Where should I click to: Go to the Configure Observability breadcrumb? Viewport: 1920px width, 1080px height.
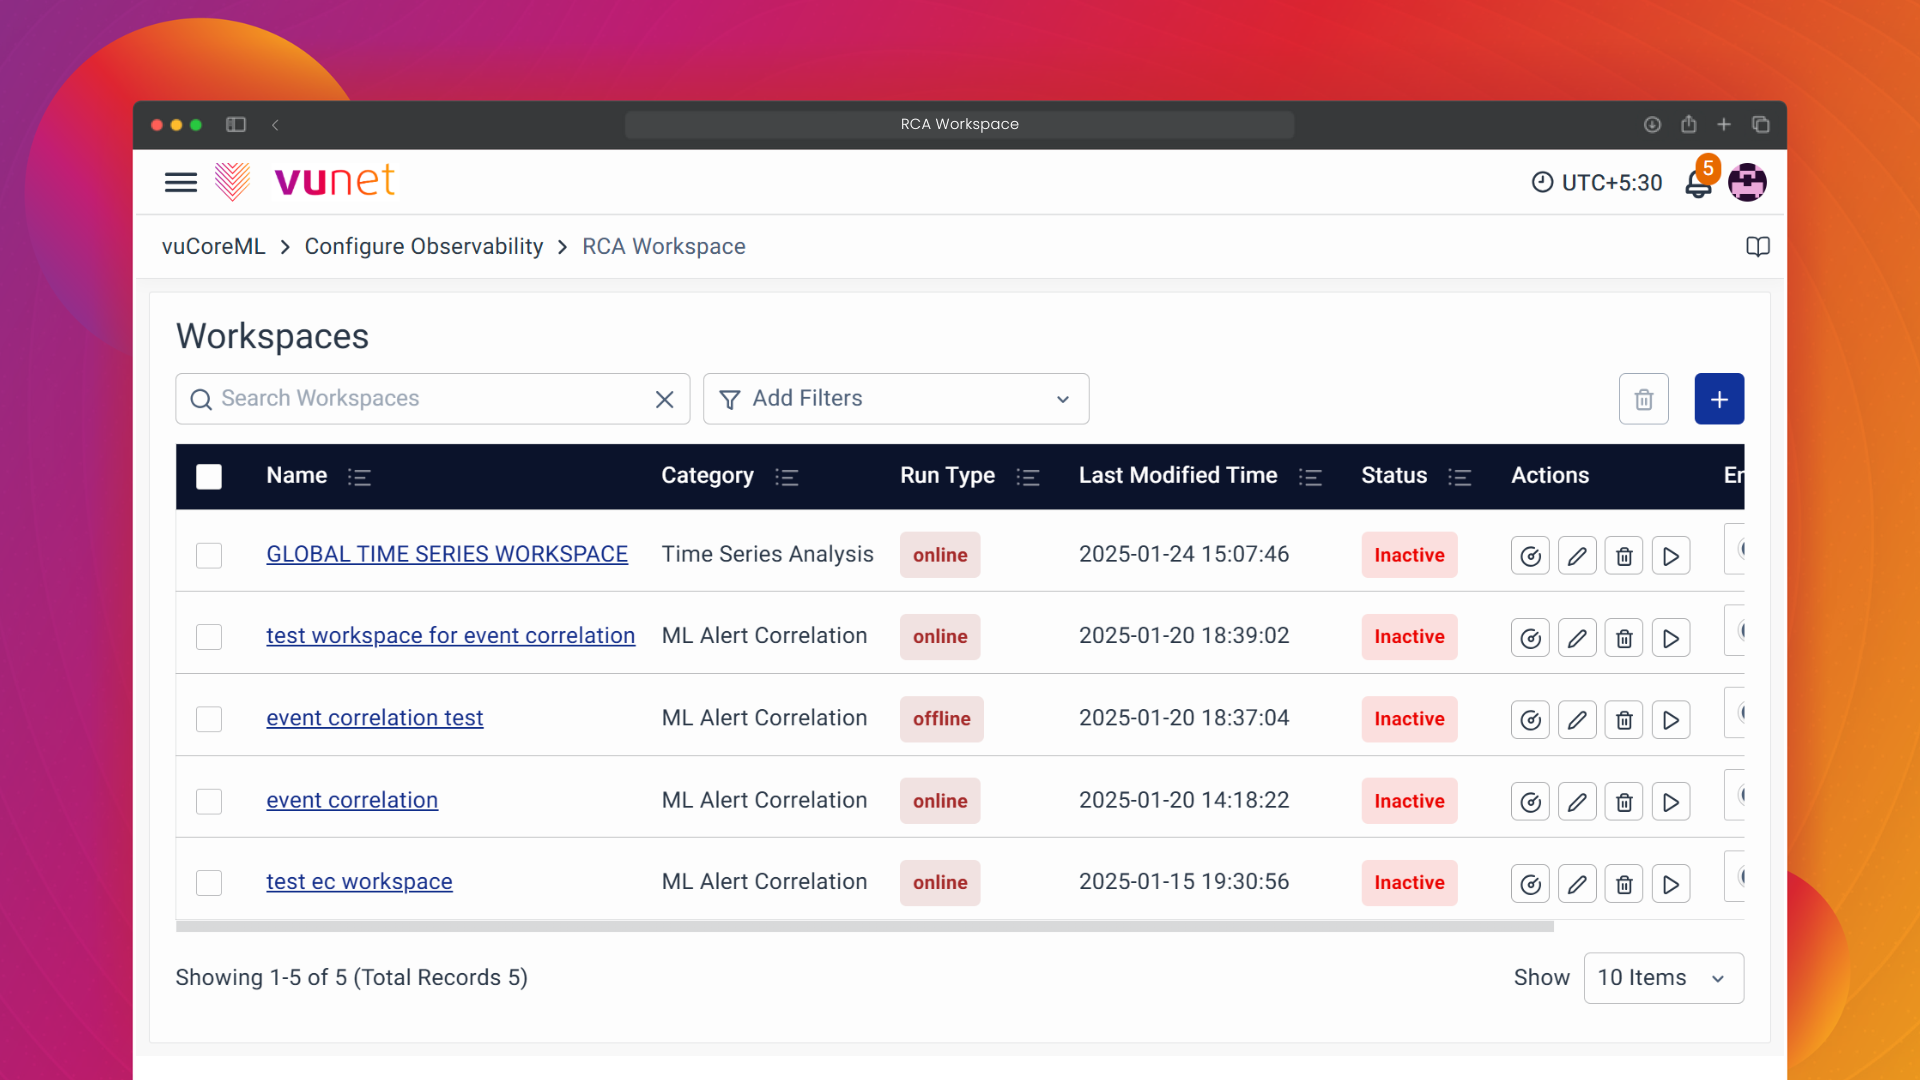point(423,247)
